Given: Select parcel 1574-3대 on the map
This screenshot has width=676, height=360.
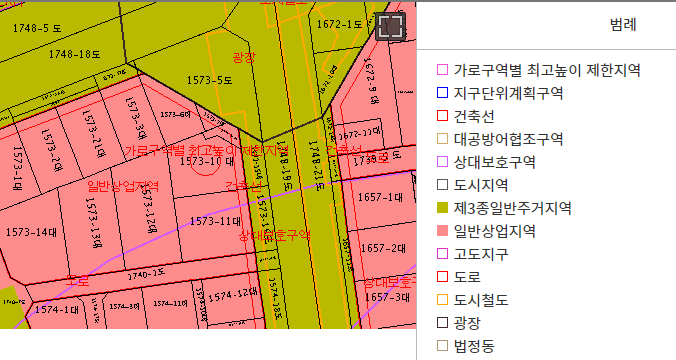Looking at the screenshot, I should [124, 307].
